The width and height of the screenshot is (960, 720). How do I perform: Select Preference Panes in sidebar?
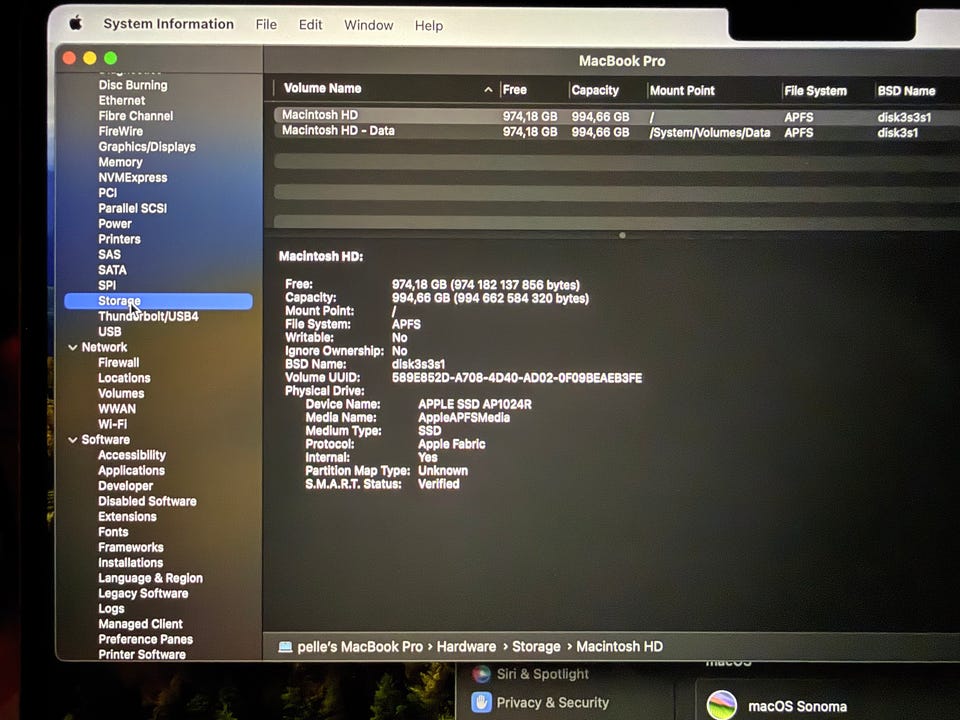tap(145, 639)
